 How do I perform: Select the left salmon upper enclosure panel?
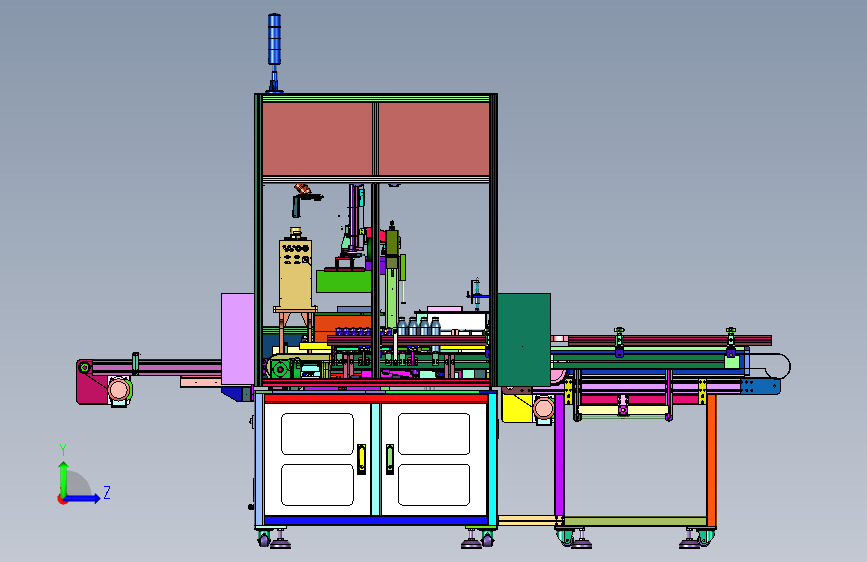[x=317, y=139]
